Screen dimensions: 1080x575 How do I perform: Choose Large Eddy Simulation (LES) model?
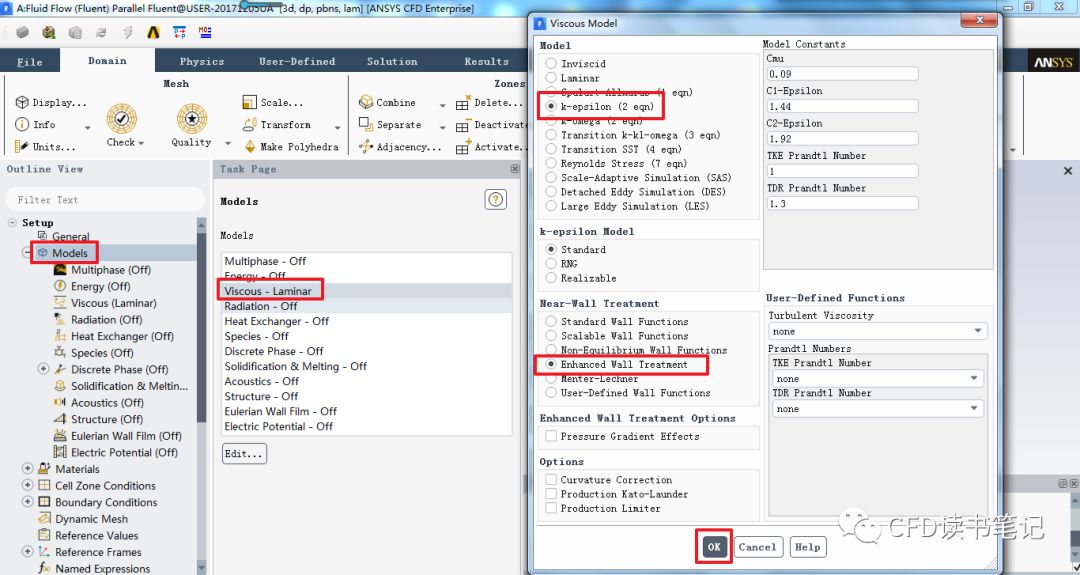click(x=551, y=206)
